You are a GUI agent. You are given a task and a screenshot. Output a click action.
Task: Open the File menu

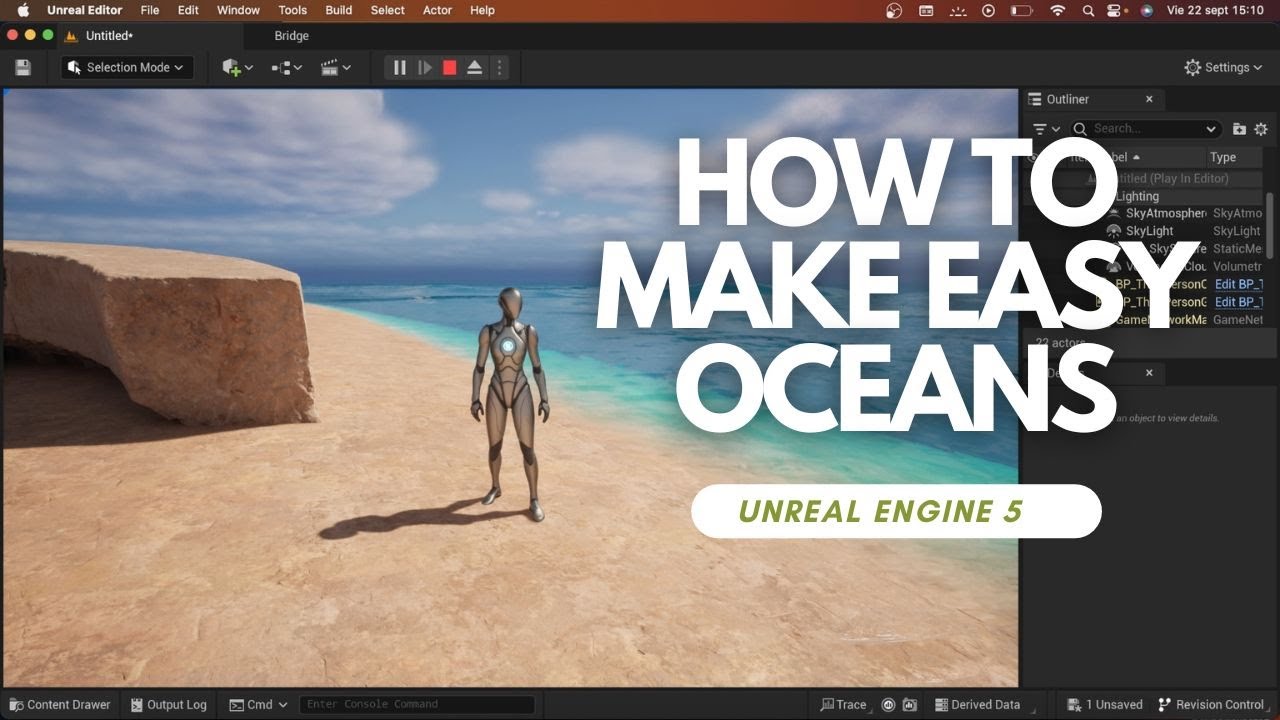pos(150,10)
